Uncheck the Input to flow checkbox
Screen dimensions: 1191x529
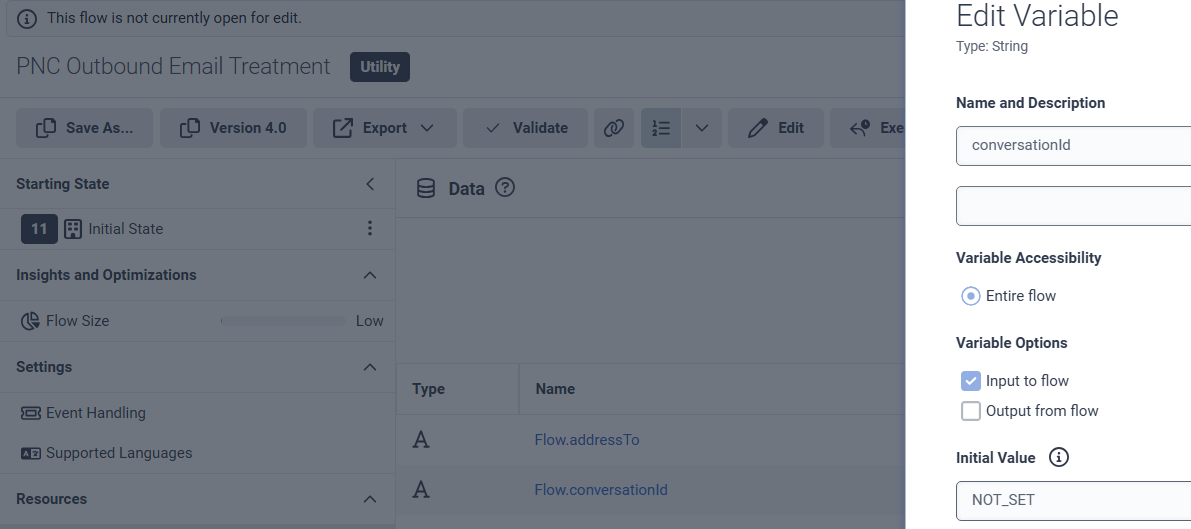click(x=970, y=381)
